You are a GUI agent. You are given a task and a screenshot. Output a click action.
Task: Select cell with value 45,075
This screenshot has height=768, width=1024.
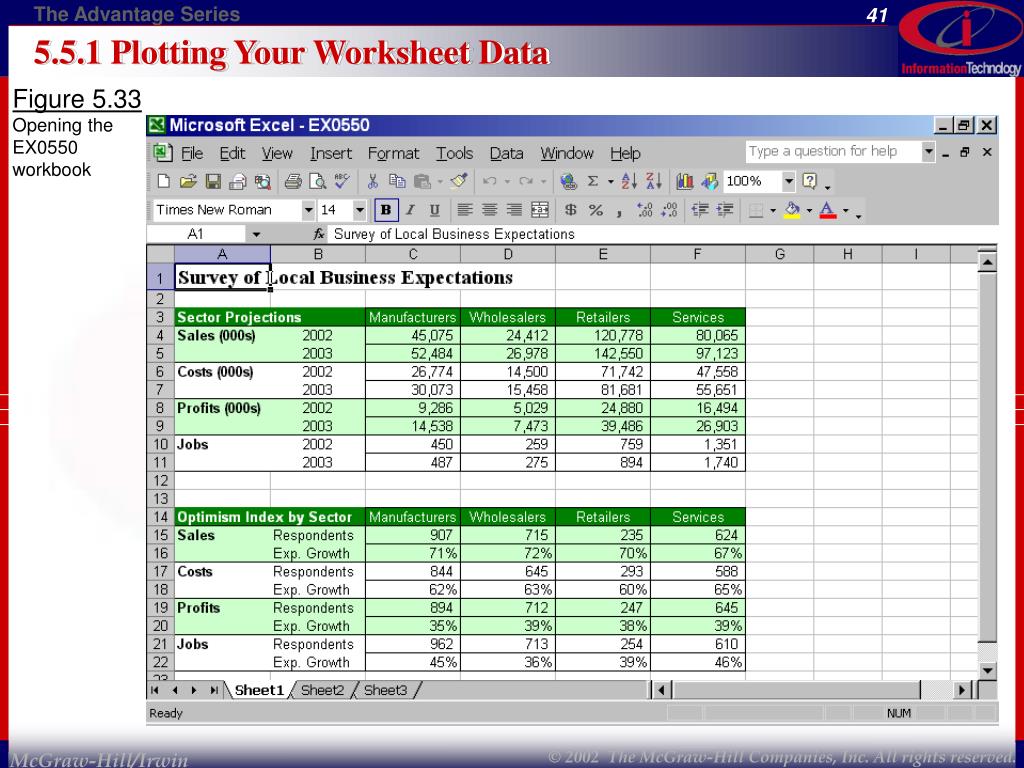[x=413, y=335]
